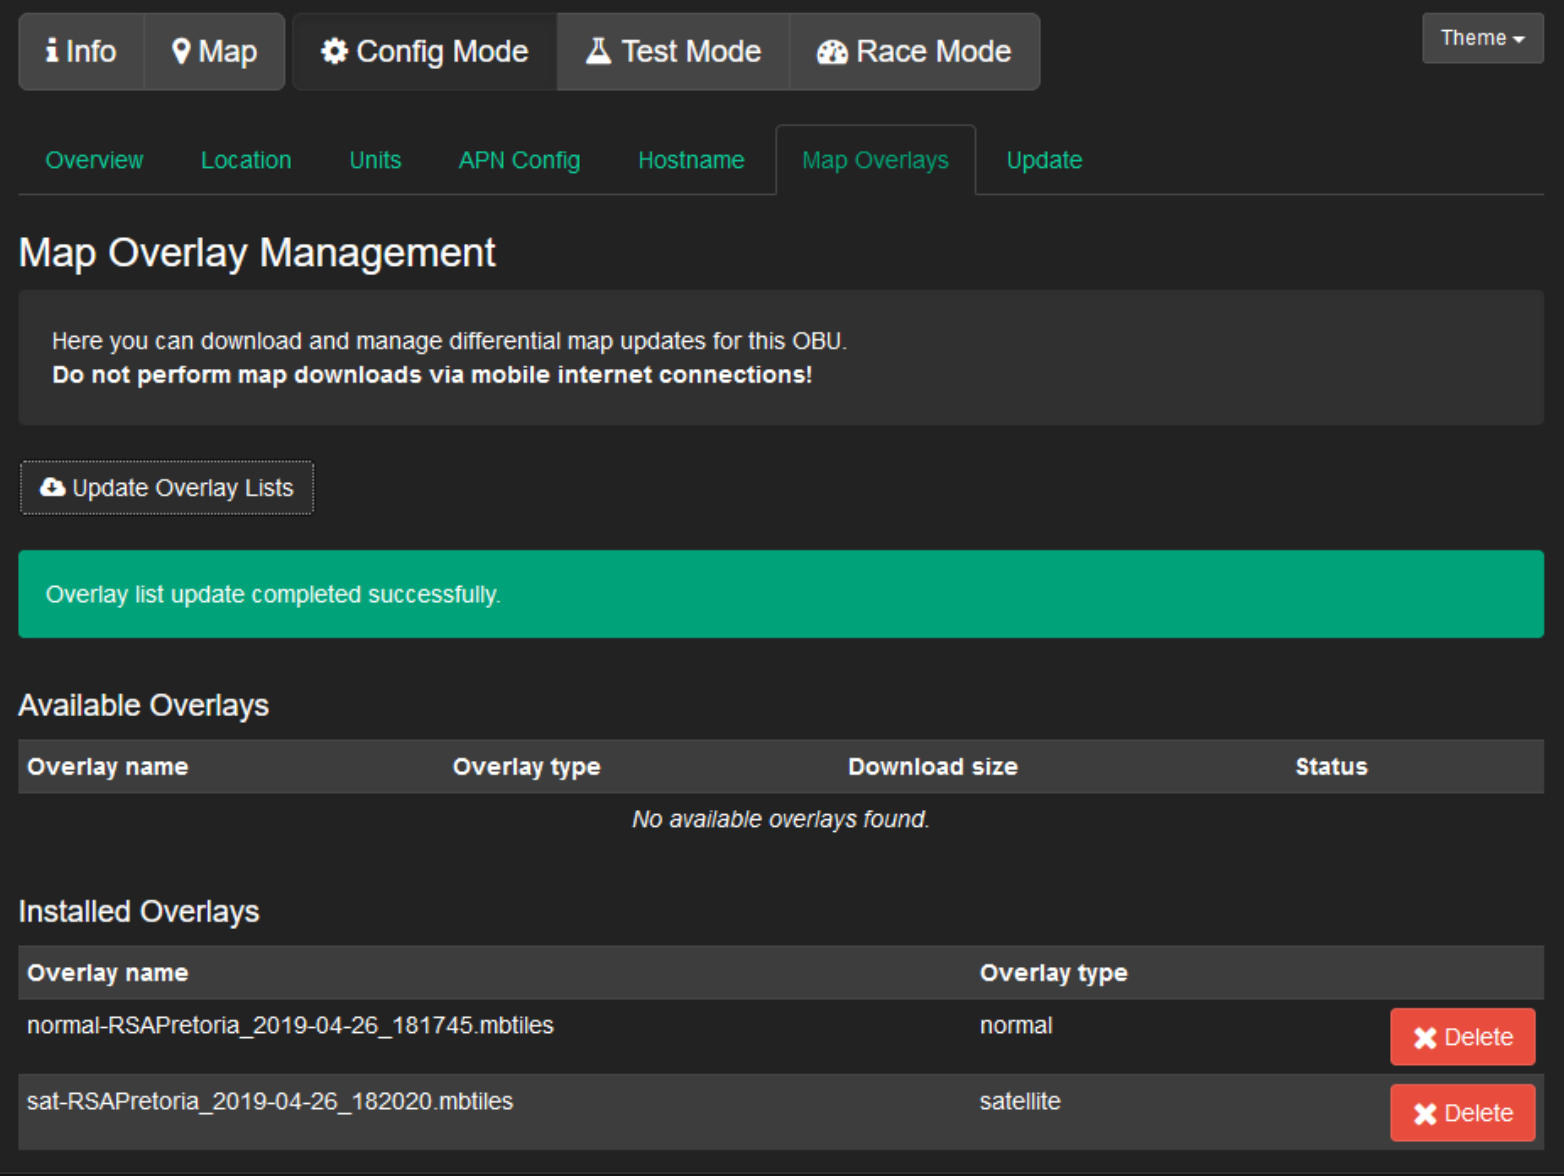The height and width of the screenshot is (1176, 1564).
Task: Click the Info icon button
Action: click(x=52, y=51)
